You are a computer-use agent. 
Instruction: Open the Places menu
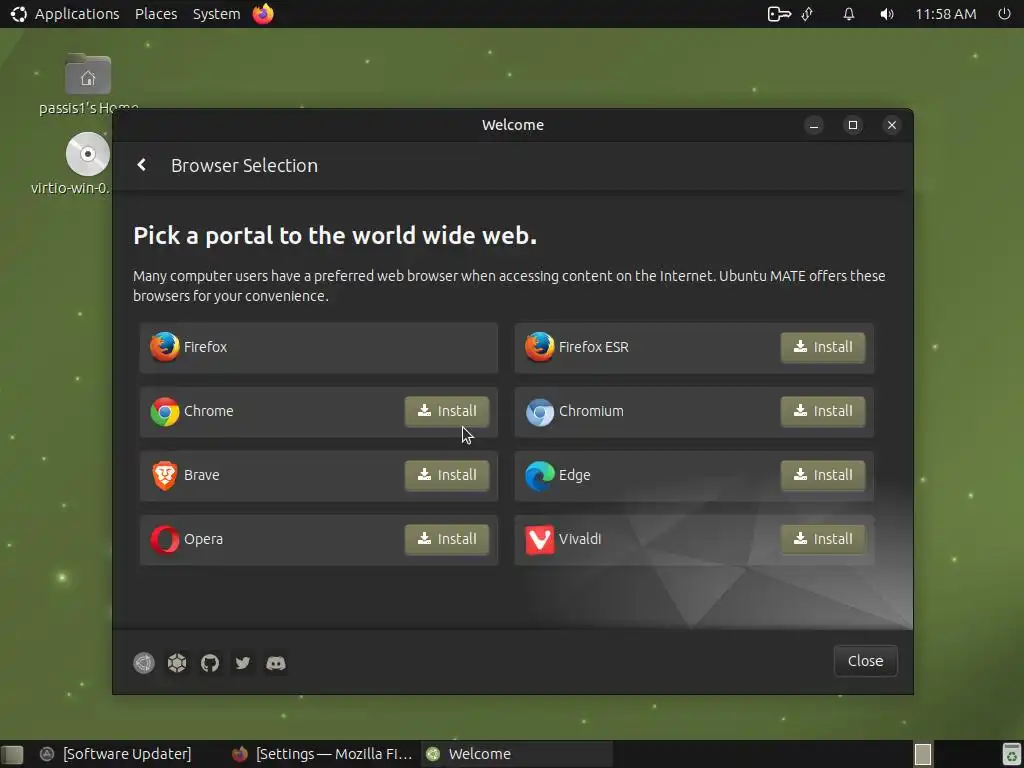pos(156,14)
